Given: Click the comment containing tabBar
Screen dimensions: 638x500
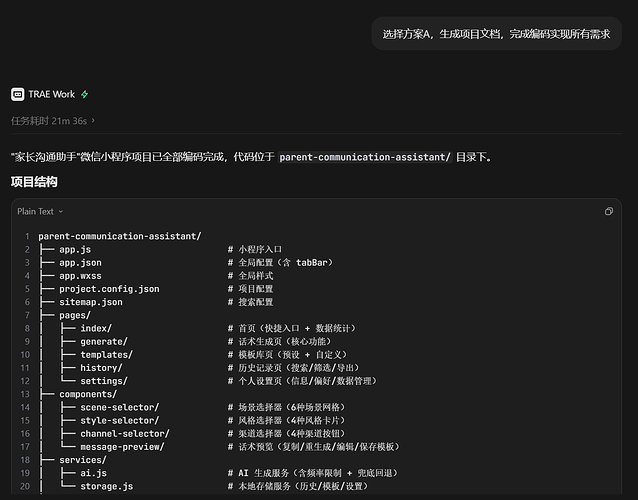Looking at the screenshot, I should click(280, 263).
